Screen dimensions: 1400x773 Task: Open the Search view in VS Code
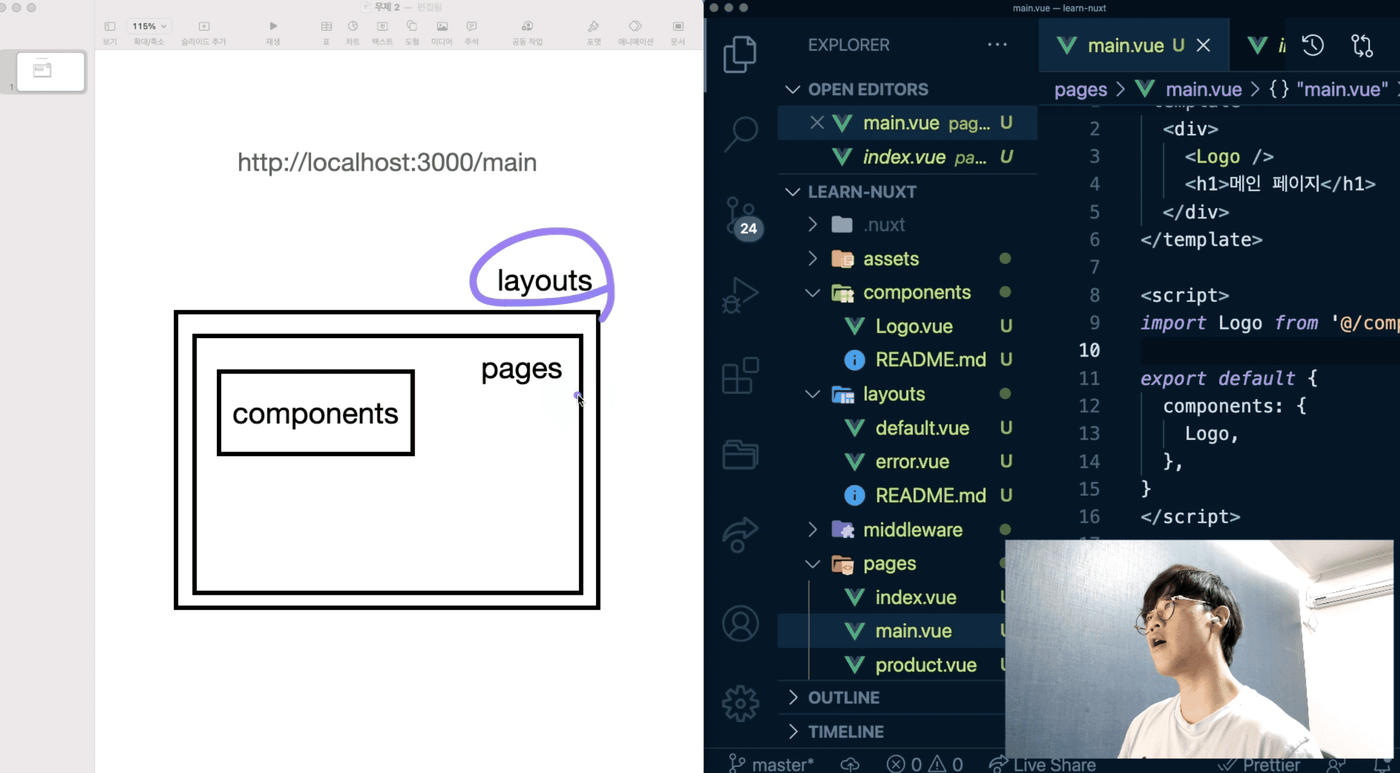(741, 133)
